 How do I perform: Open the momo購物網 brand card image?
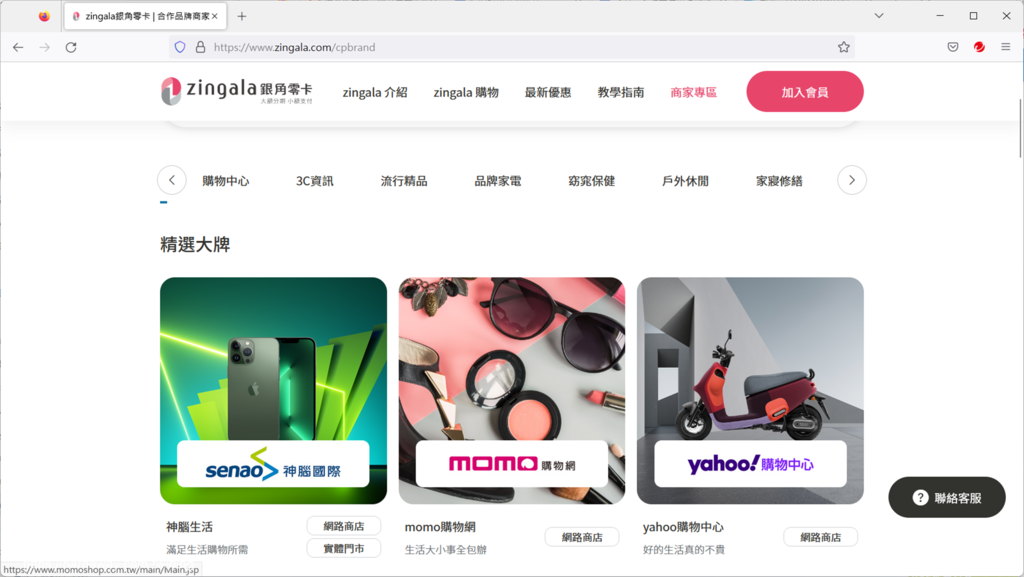pyautogui.click(x=512, y=390)
